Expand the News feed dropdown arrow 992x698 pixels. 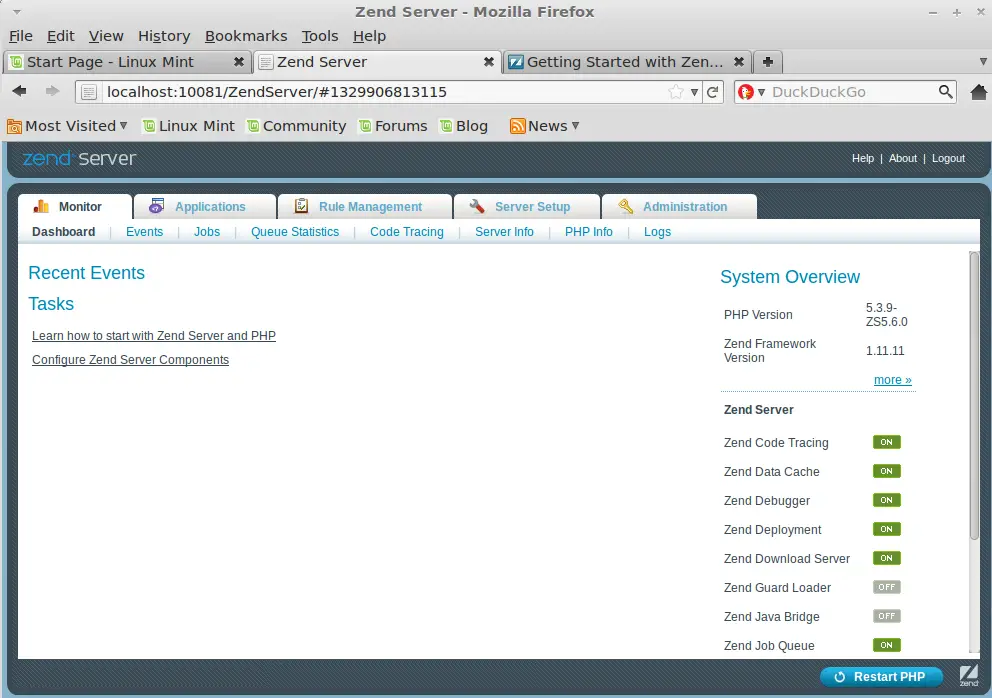coord(575,125)
